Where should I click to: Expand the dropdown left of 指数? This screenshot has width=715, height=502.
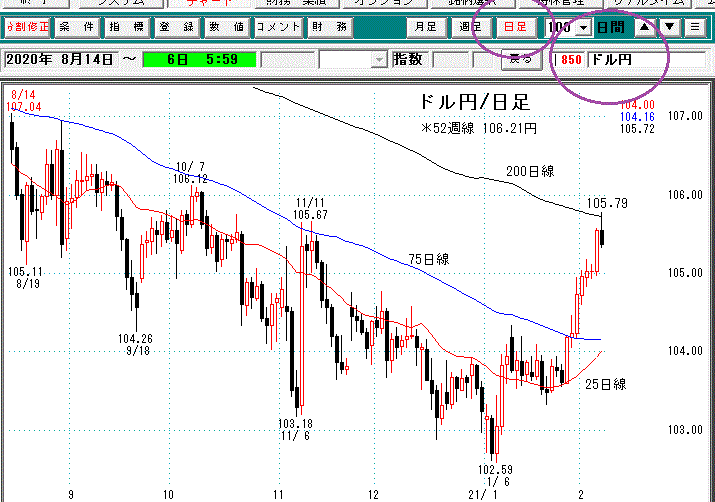378,60
